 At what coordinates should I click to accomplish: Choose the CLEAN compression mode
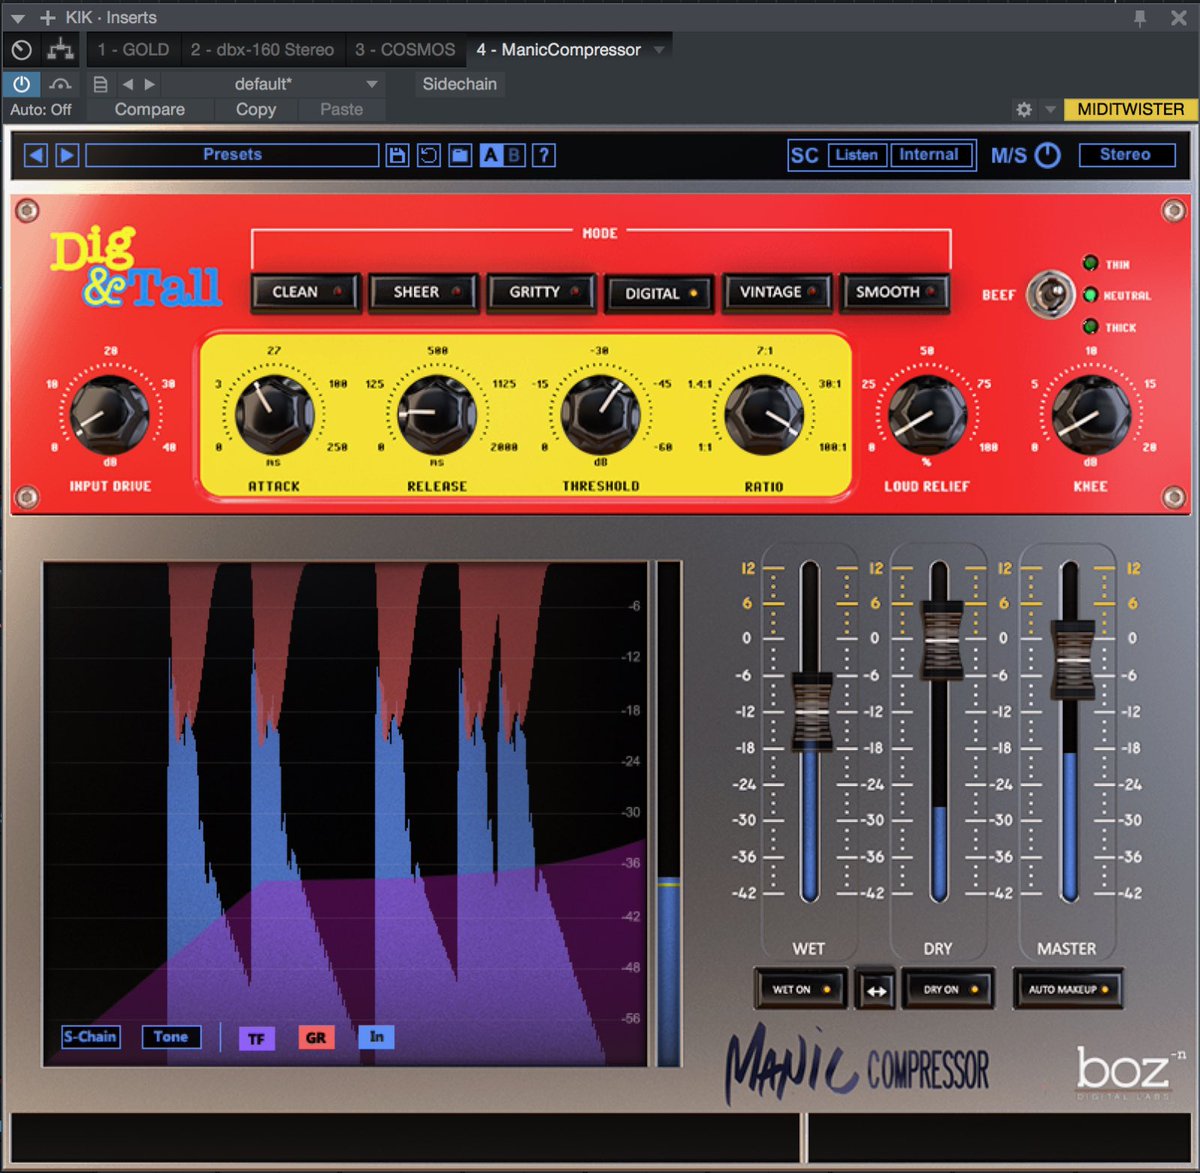[x=305, y=292]
